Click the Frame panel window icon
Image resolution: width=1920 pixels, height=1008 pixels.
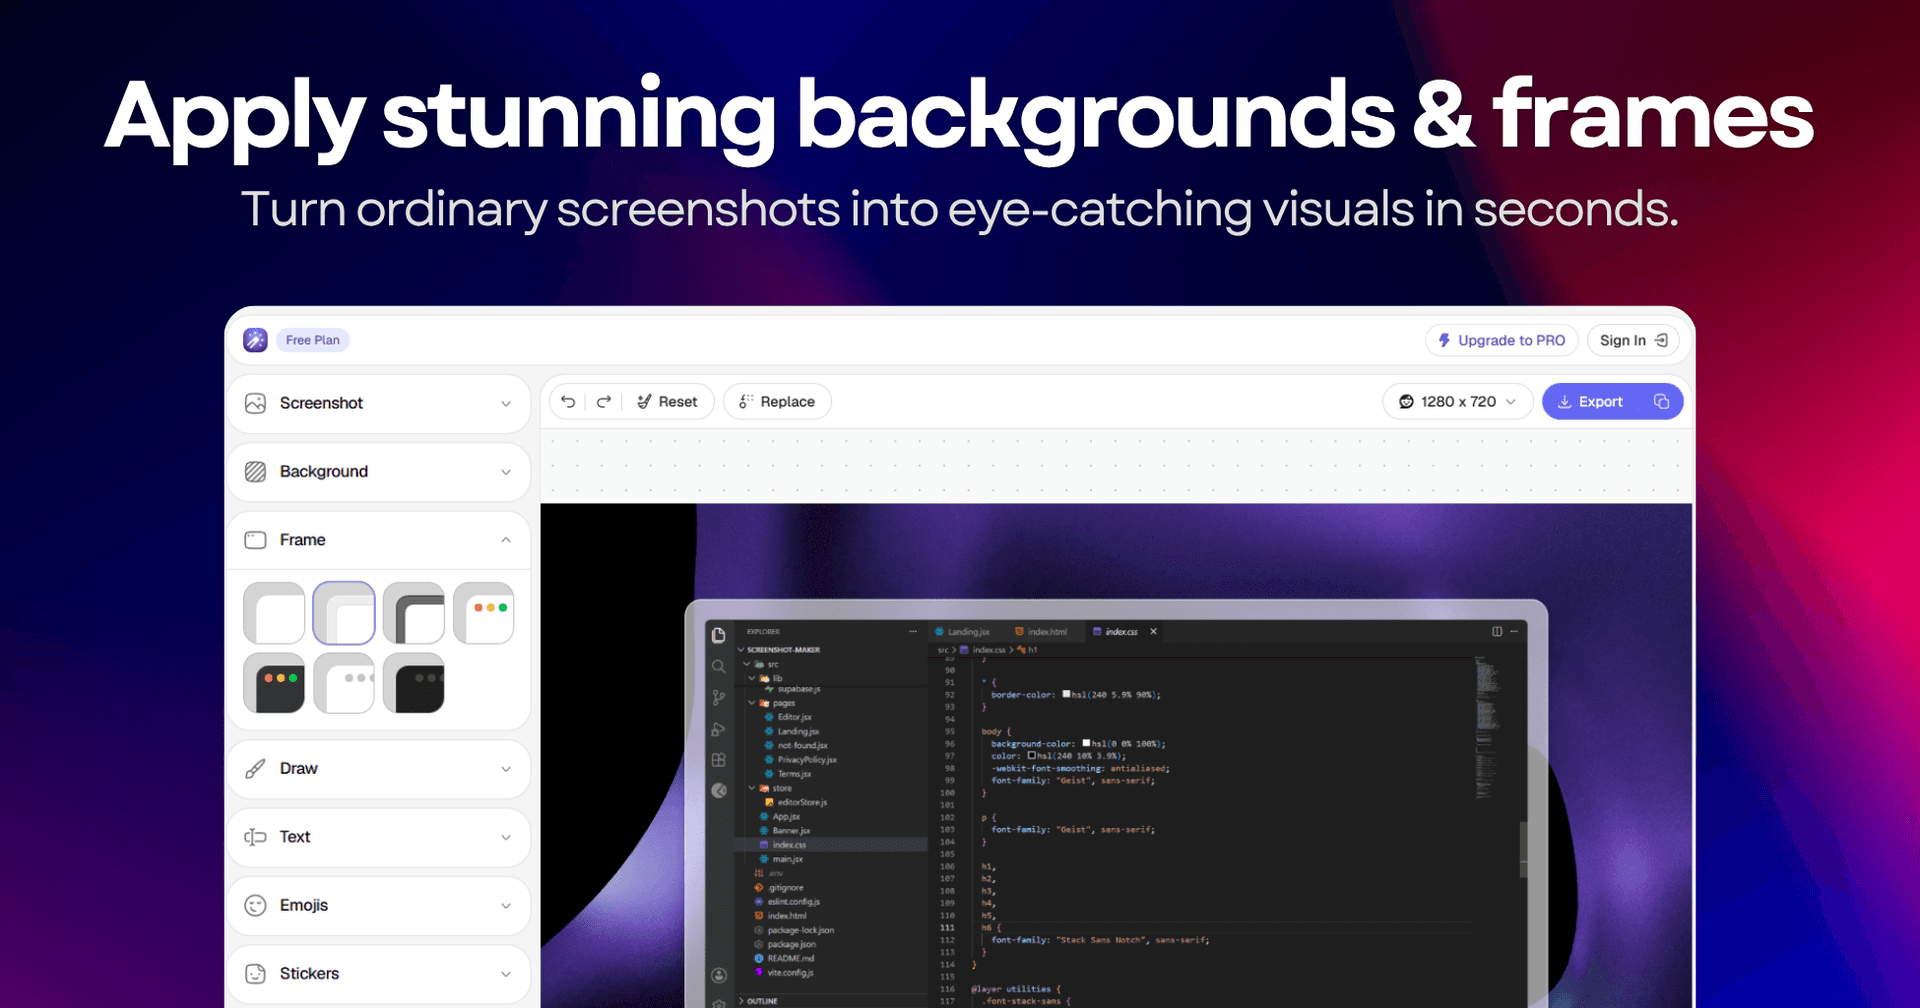[256, 540]
